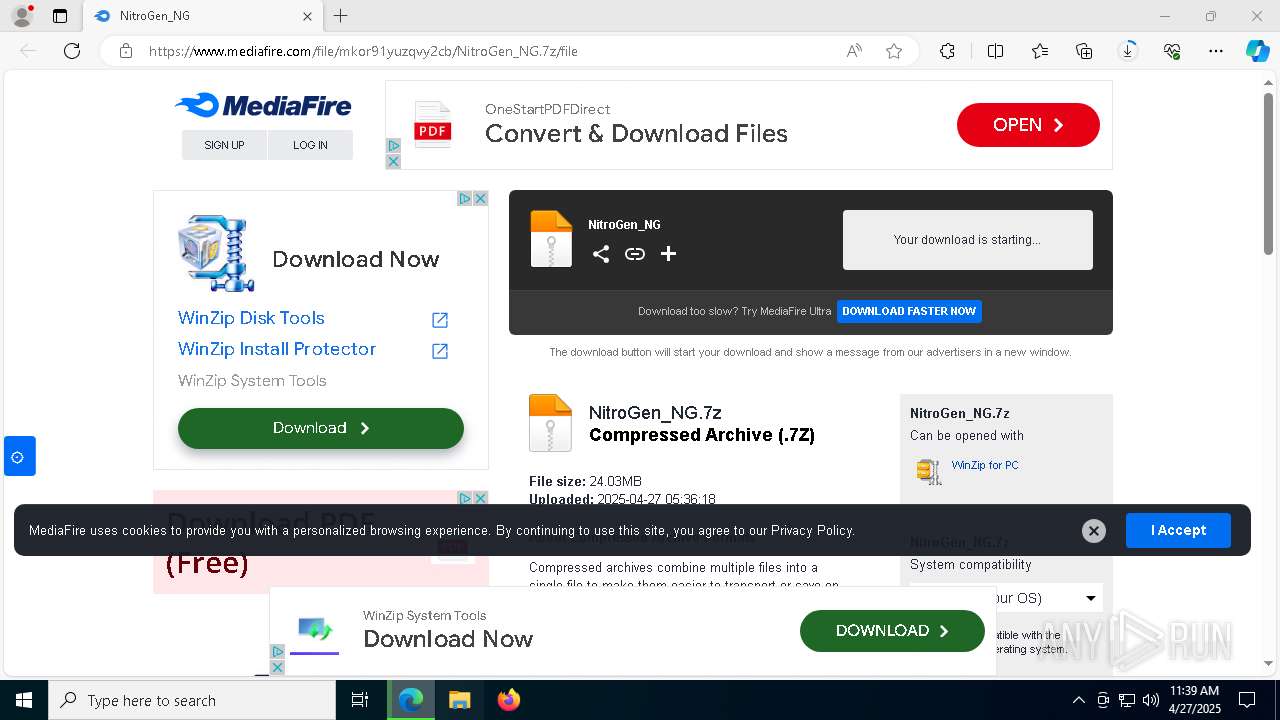This screenshot has height=720, width=1280.
Task: Launch Firefox from taskbar
Action: tap(509, 700)
